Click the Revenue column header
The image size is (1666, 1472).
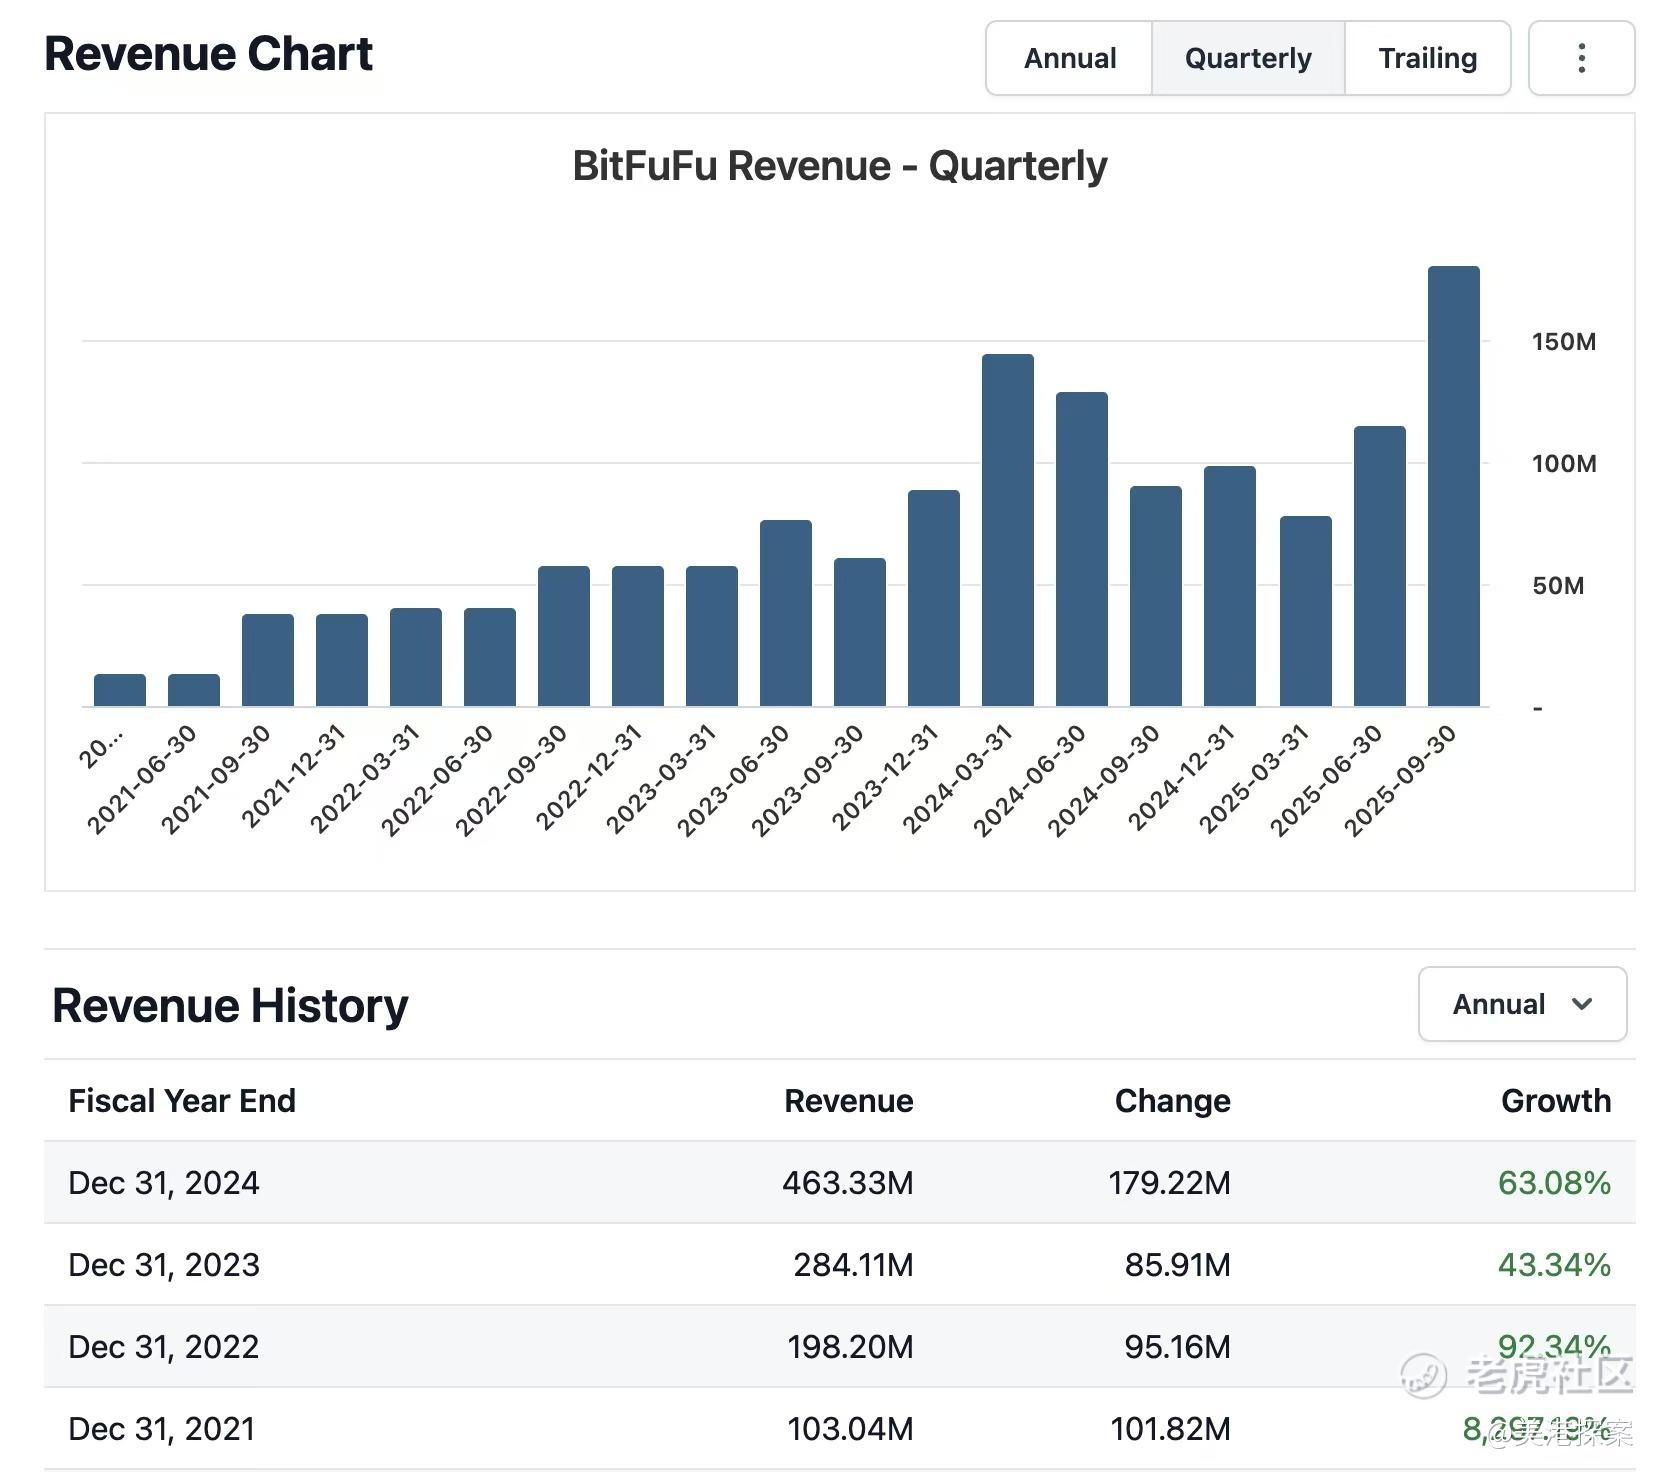[x=848, y=1101]
